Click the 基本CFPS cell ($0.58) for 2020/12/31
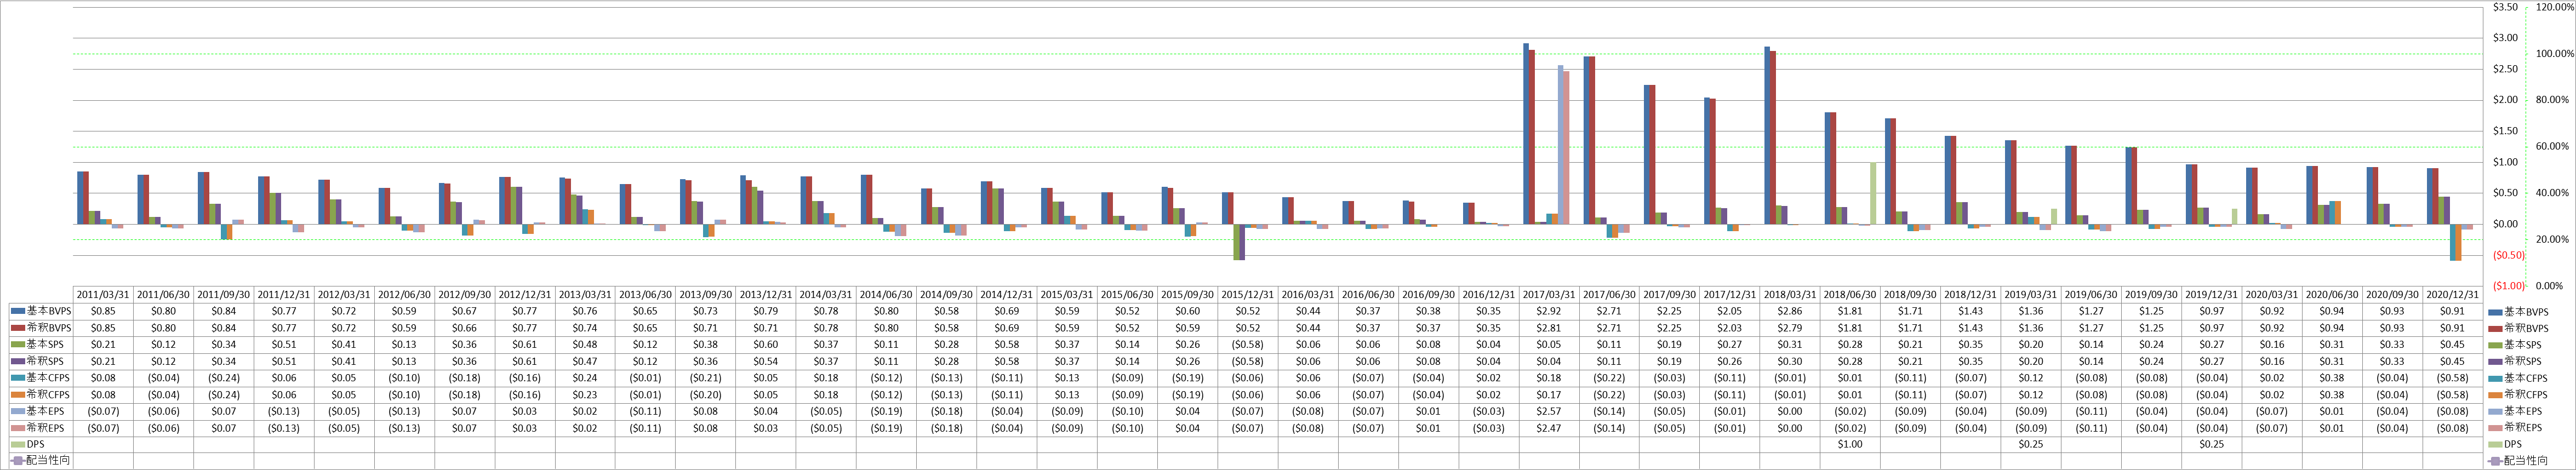This screenshot has height=470, width=2576. (x=2452, y=378)
